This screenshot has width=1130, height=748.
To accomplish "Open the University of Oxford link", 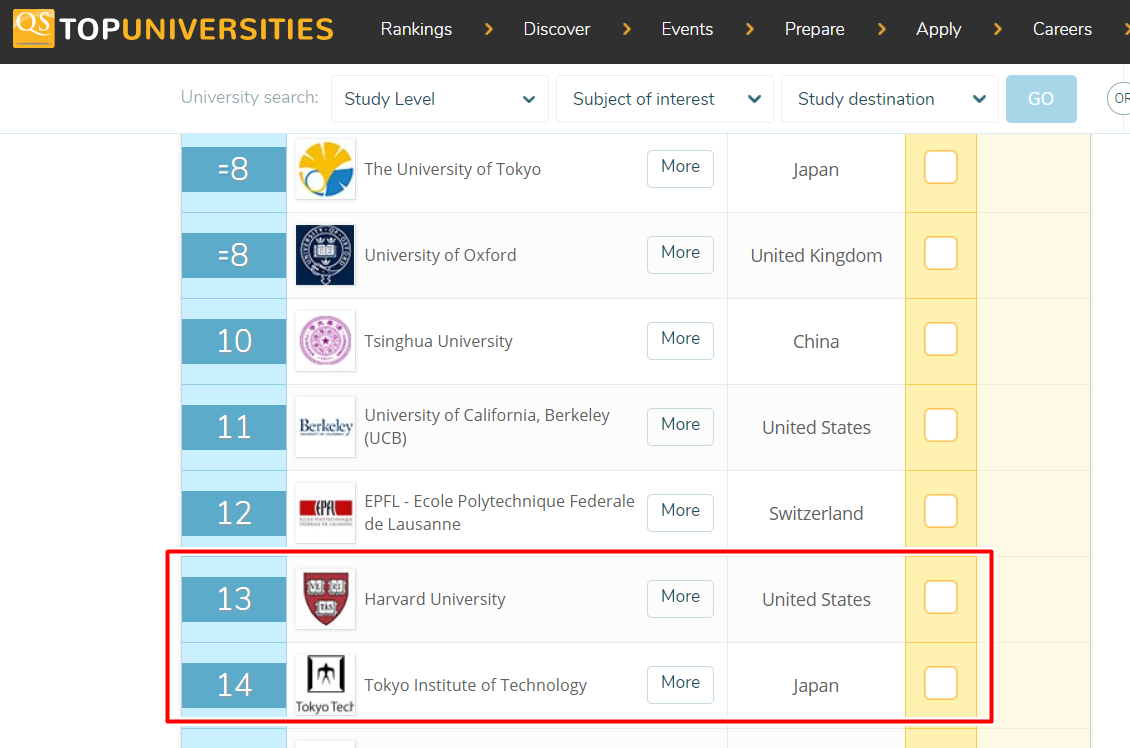I will 440,255.
